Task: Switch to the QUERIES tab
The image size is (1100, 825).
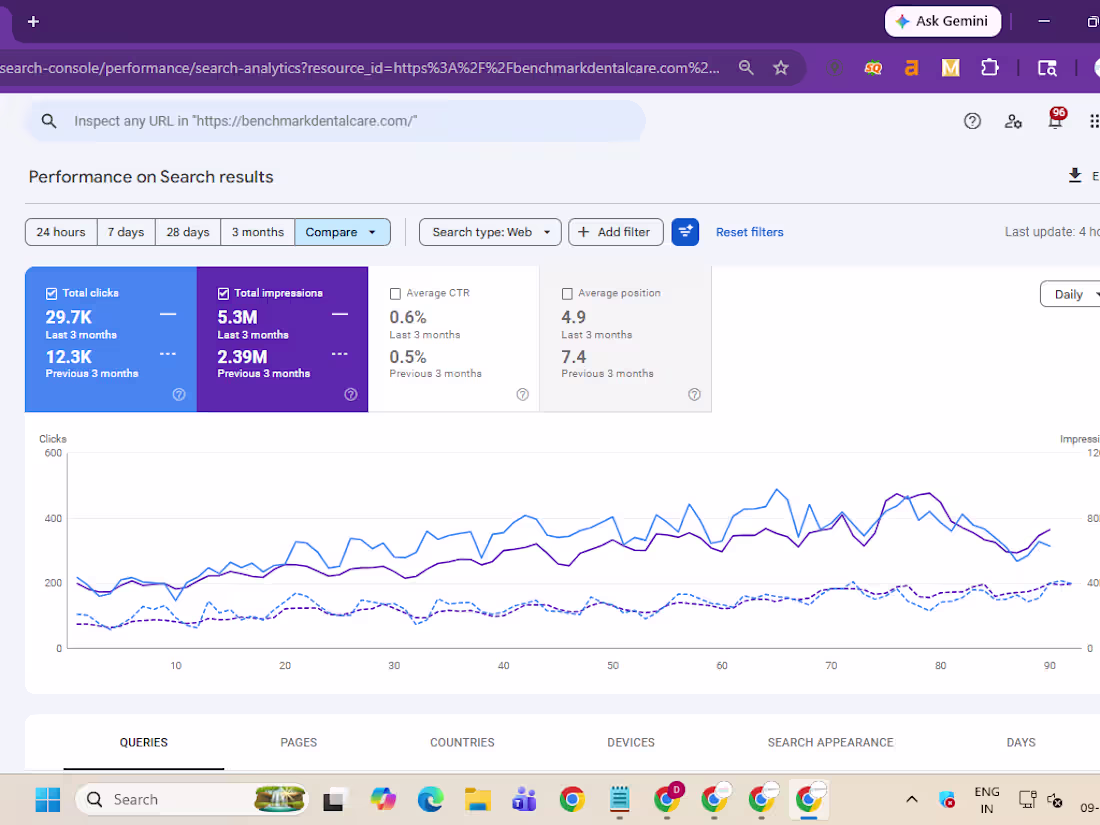Action: (x=144, y=742)
